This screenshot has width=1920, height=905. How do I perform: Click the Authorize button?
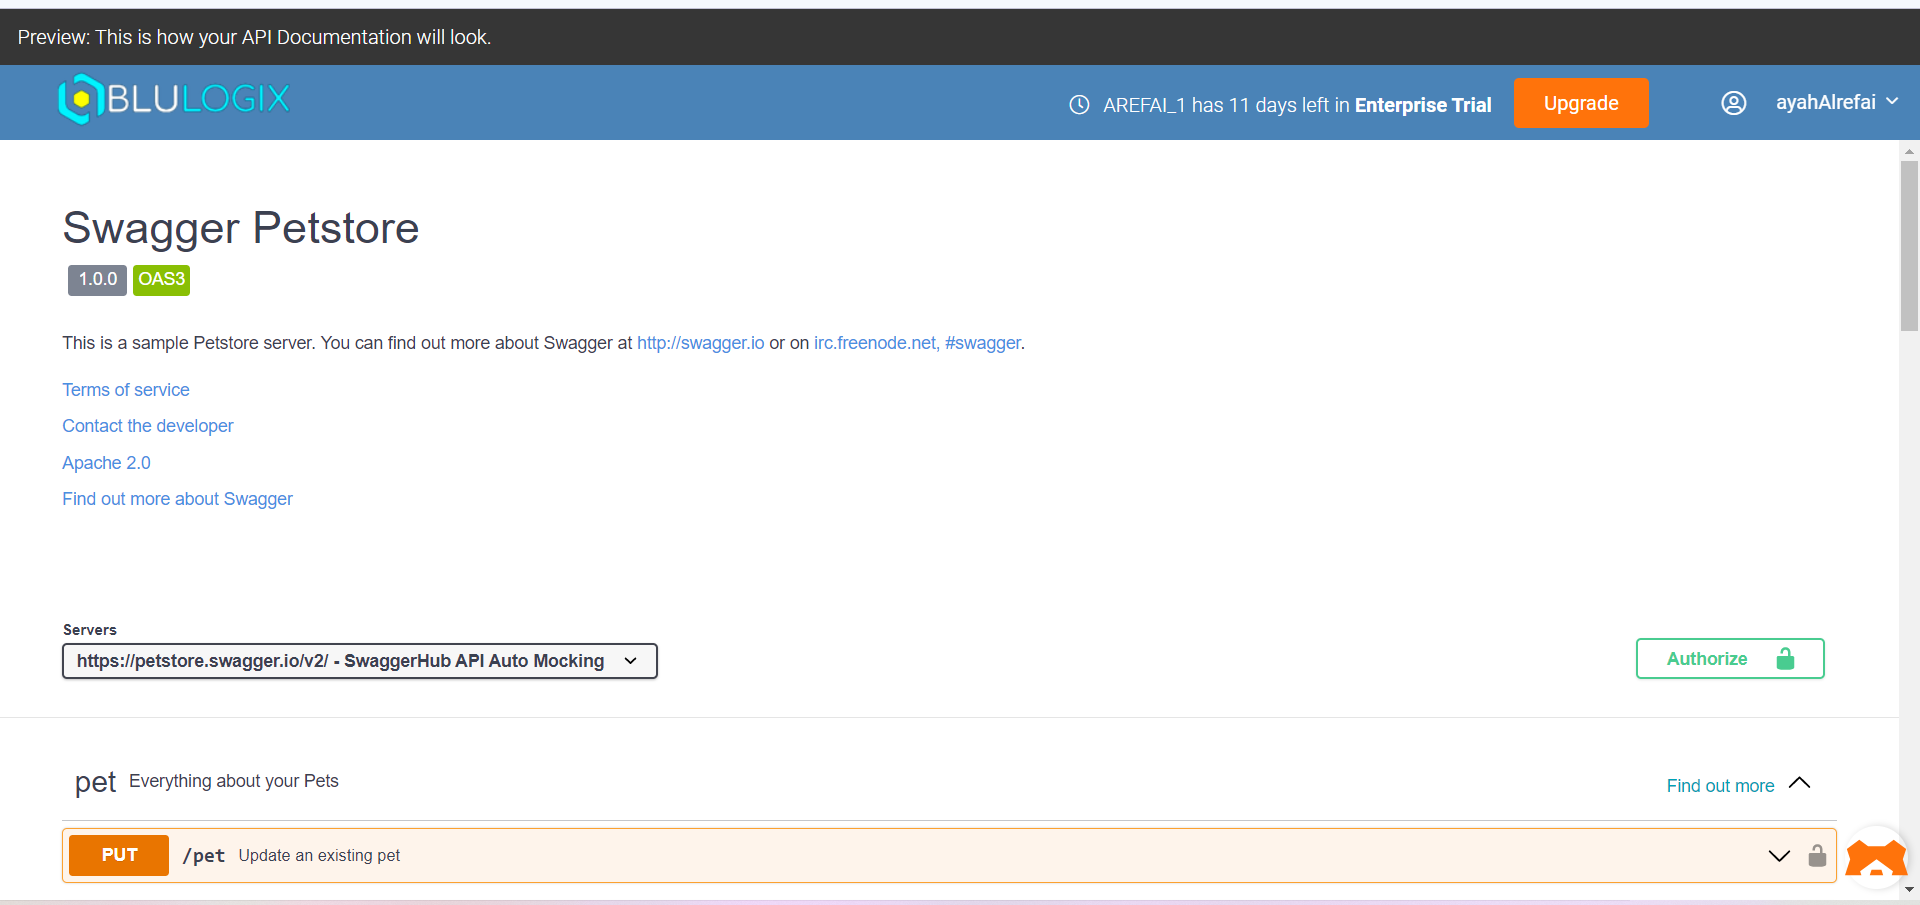(1729, 659)
